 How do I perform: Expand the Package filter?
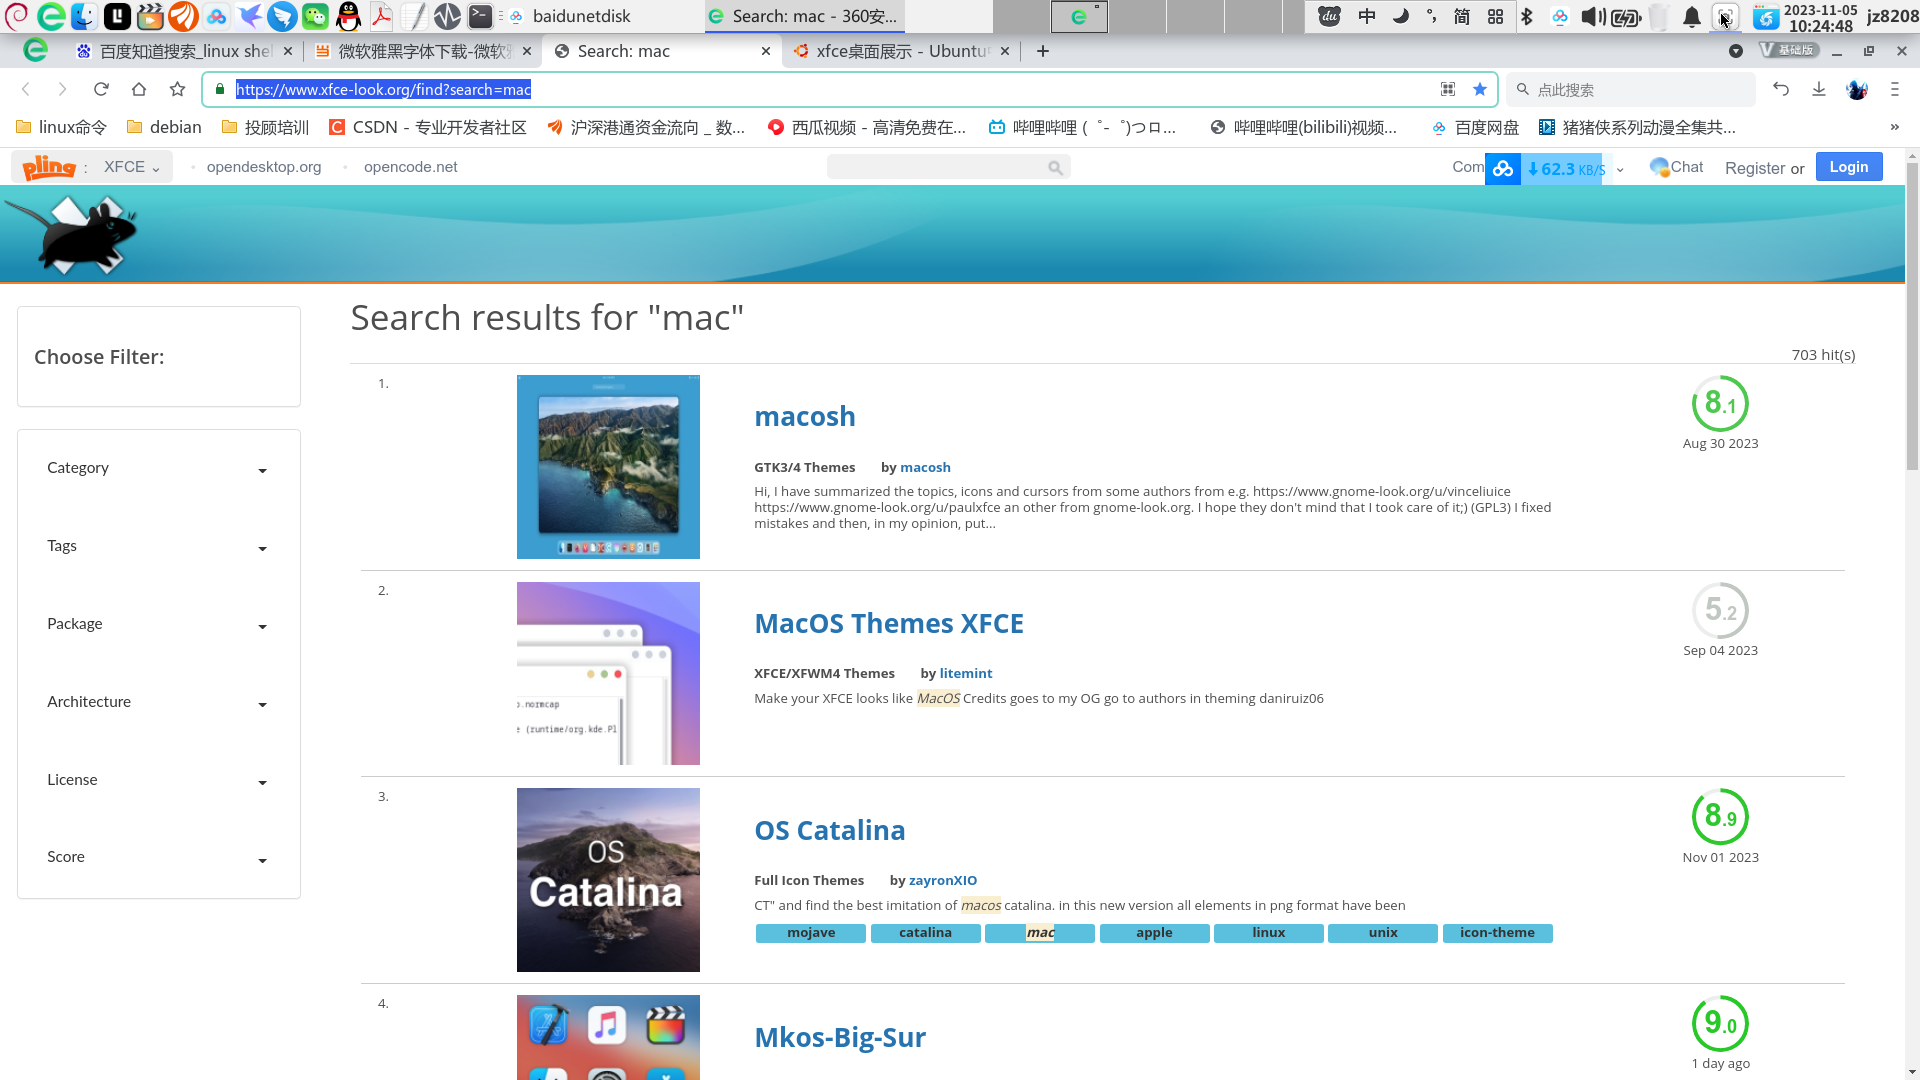coord(158,624)
